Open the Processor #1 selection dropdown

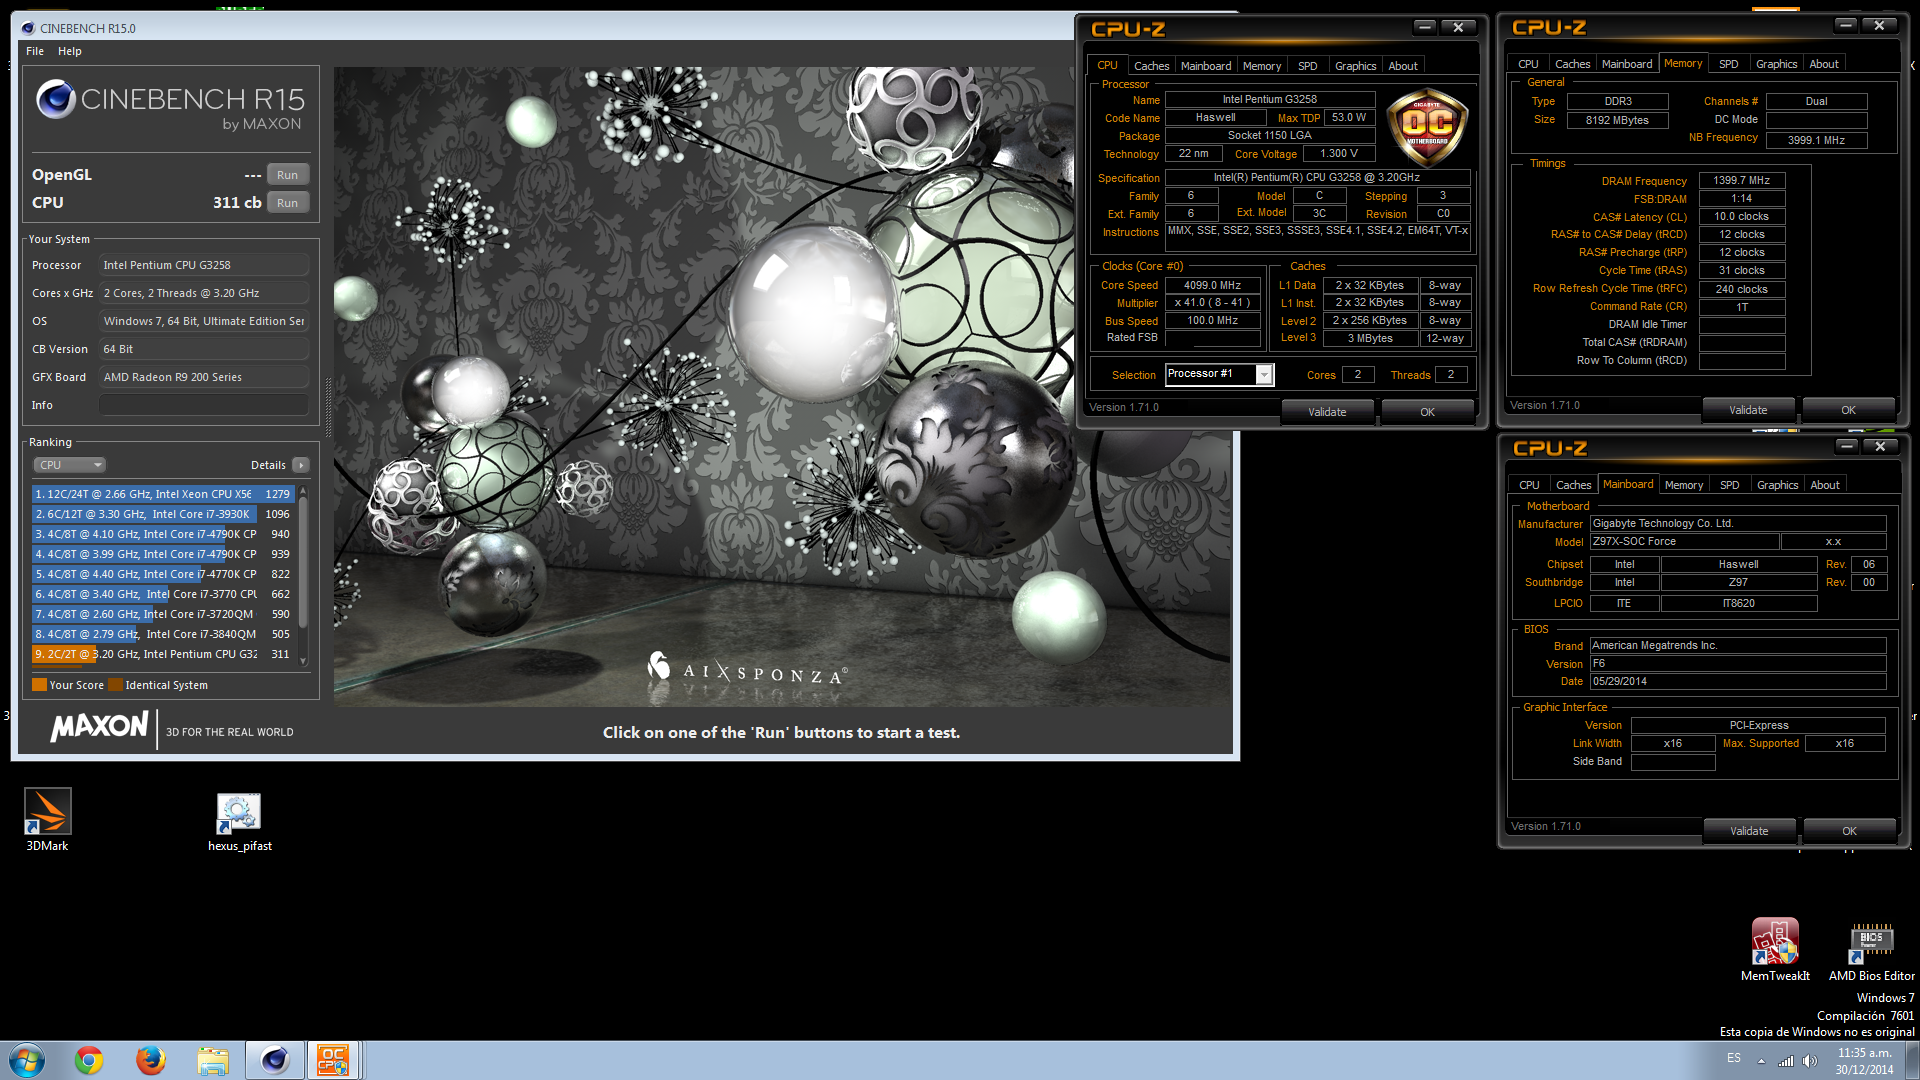1264,374
